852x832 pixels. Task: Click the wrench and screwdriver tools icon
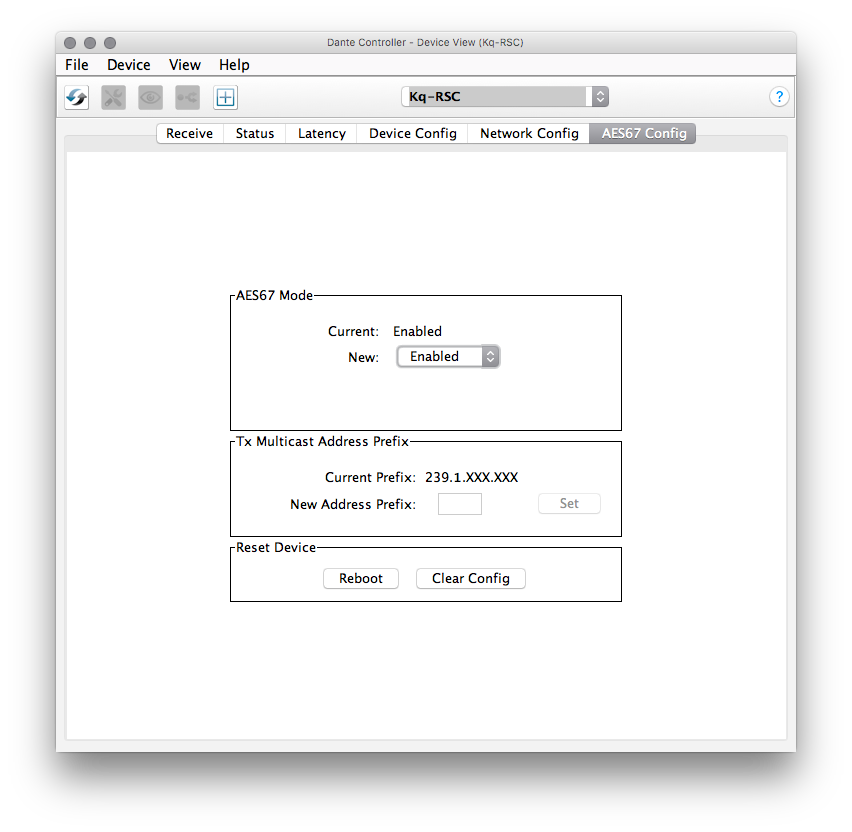tap(114, 98)
